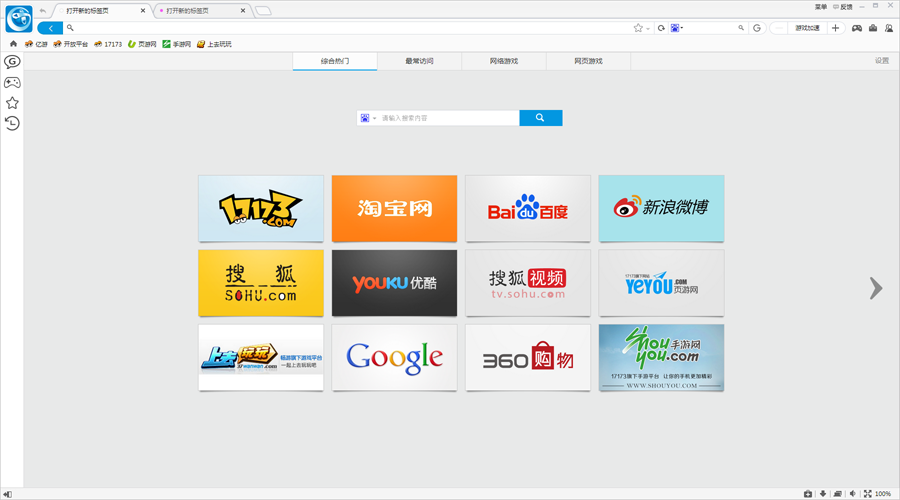The width and height of the screenshot is (900, 500).
Task: Click the gamepad icon in top-right toolbar
Action: click(857, 28)
